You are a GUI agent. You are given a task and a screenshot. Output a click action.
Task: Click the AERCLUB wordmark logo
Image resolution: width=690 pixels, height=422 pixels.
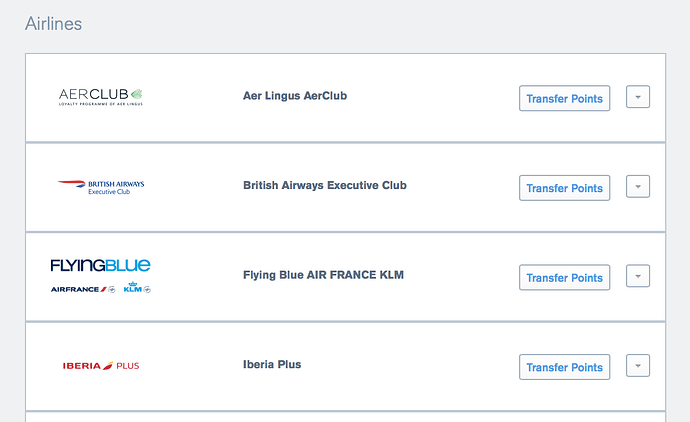94,95
